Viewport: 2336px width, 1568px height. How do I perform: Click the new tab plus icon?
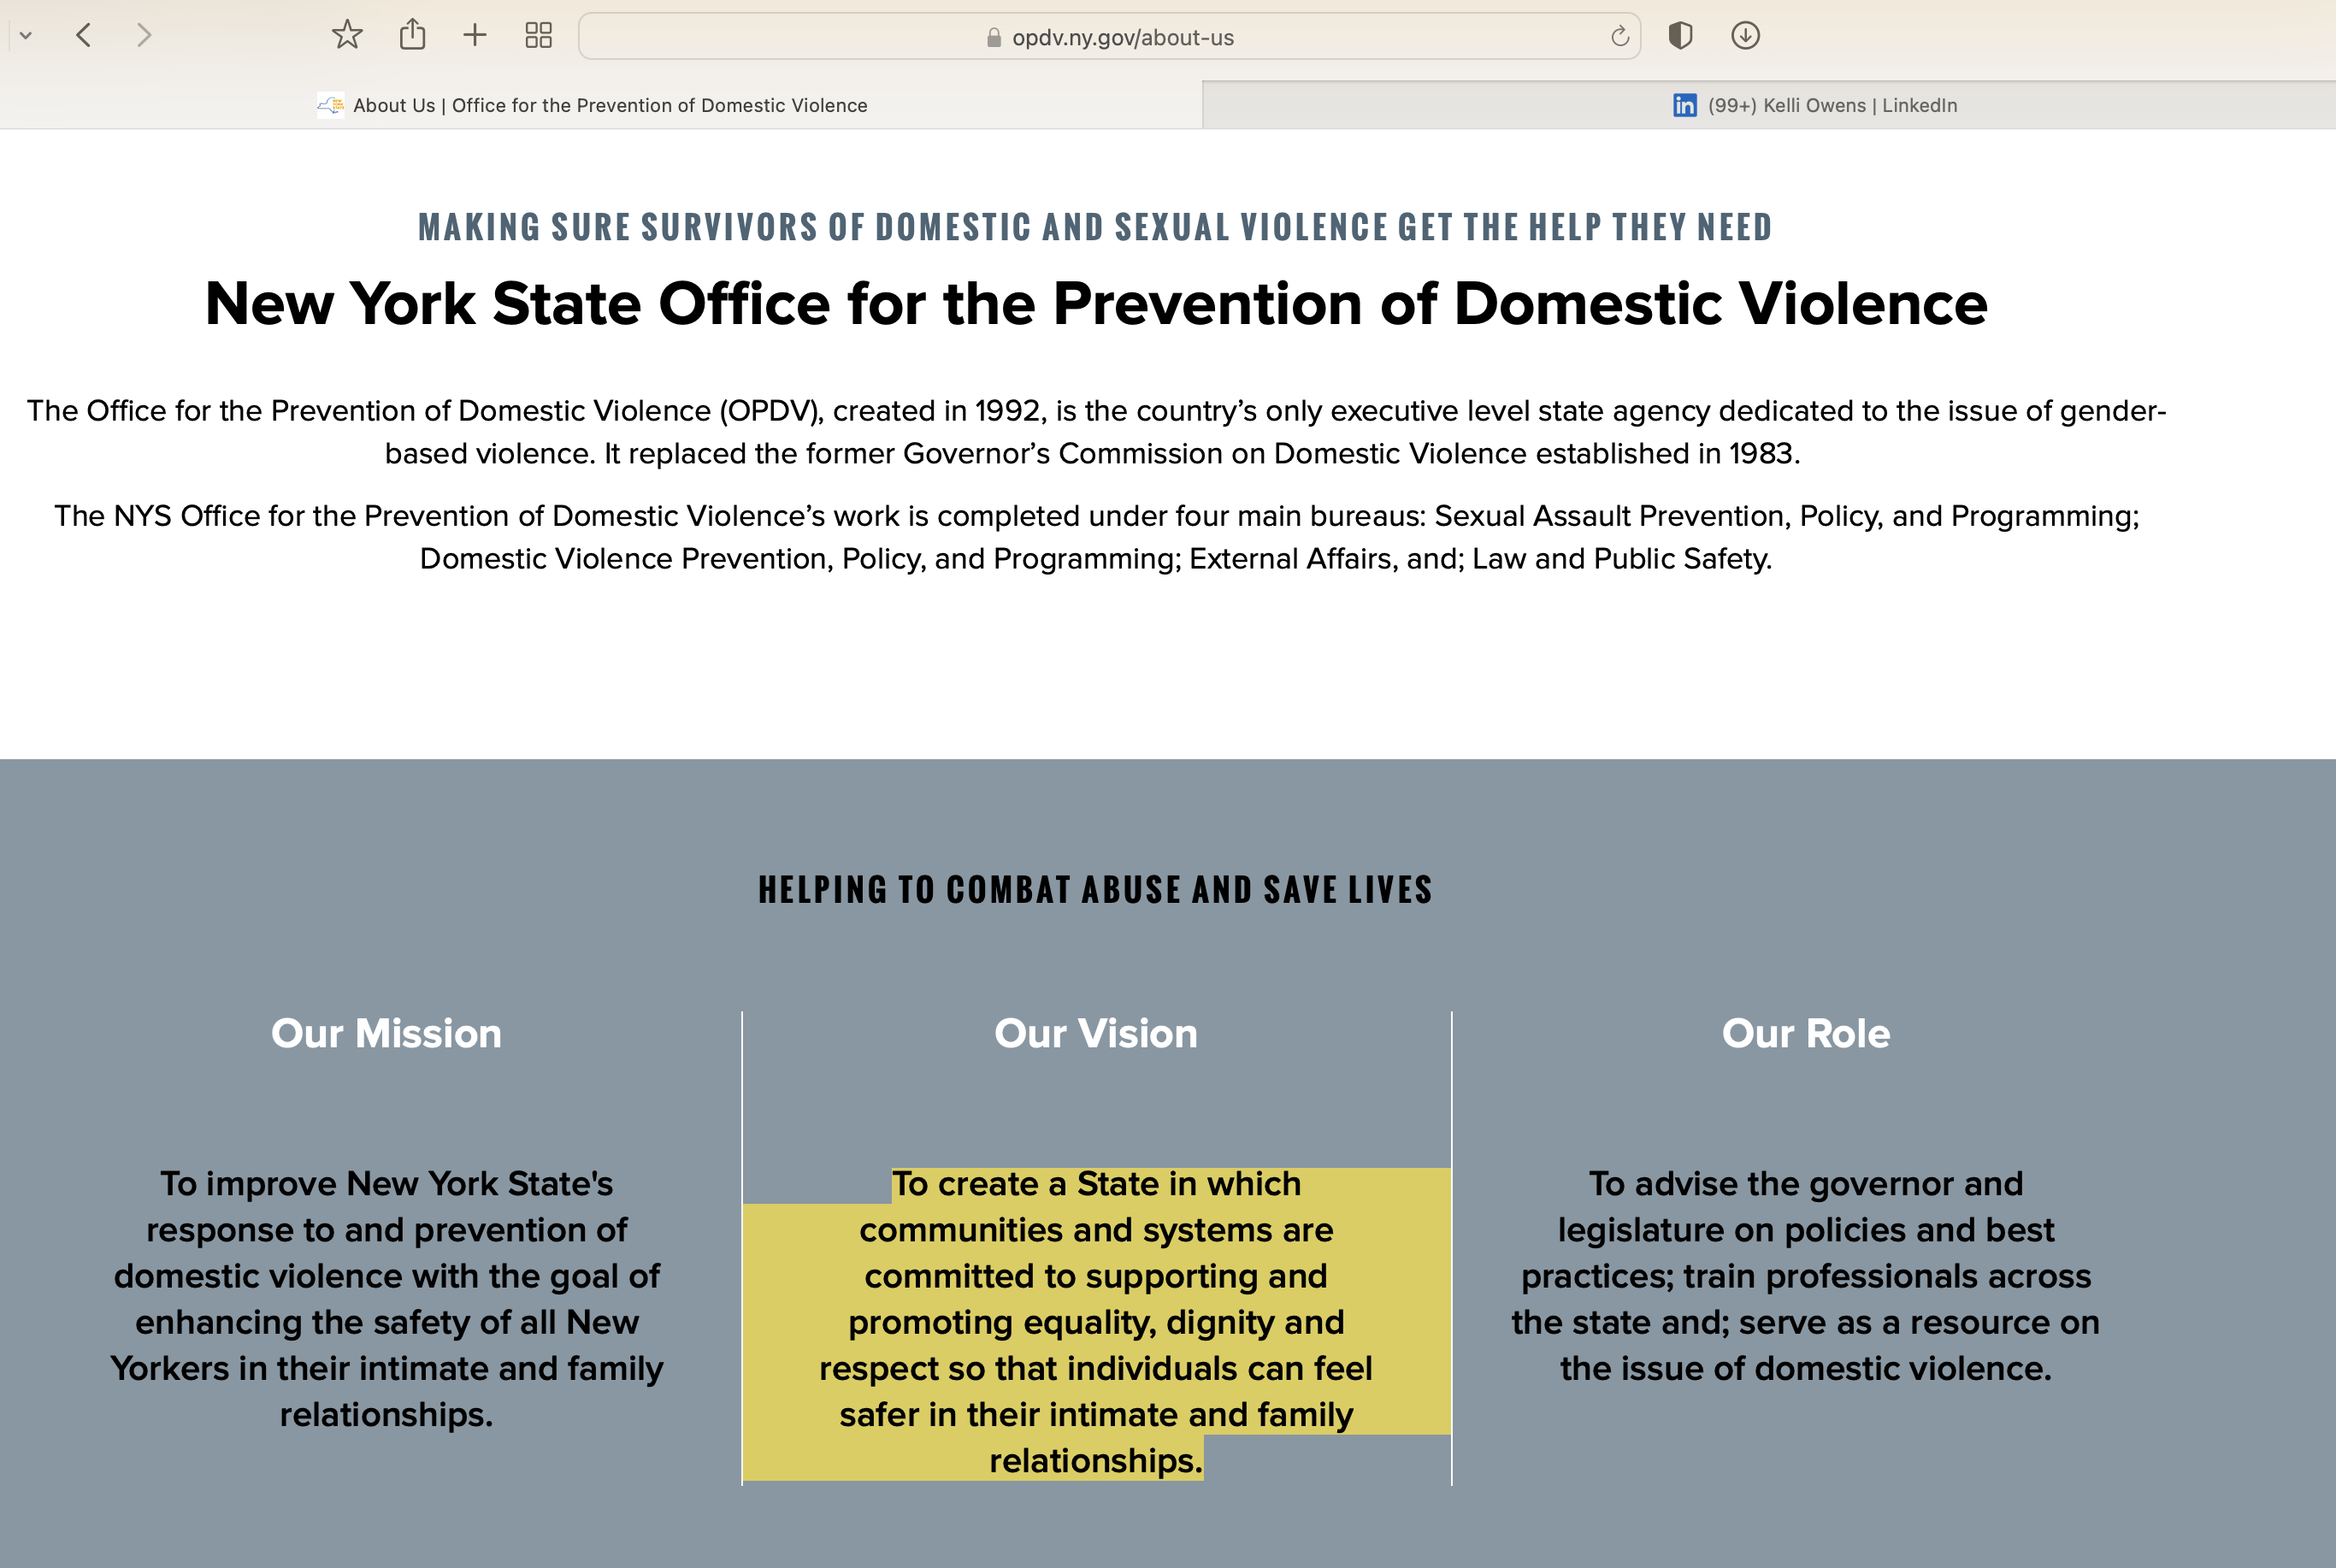pyautogui.click(x=475, y=36)
